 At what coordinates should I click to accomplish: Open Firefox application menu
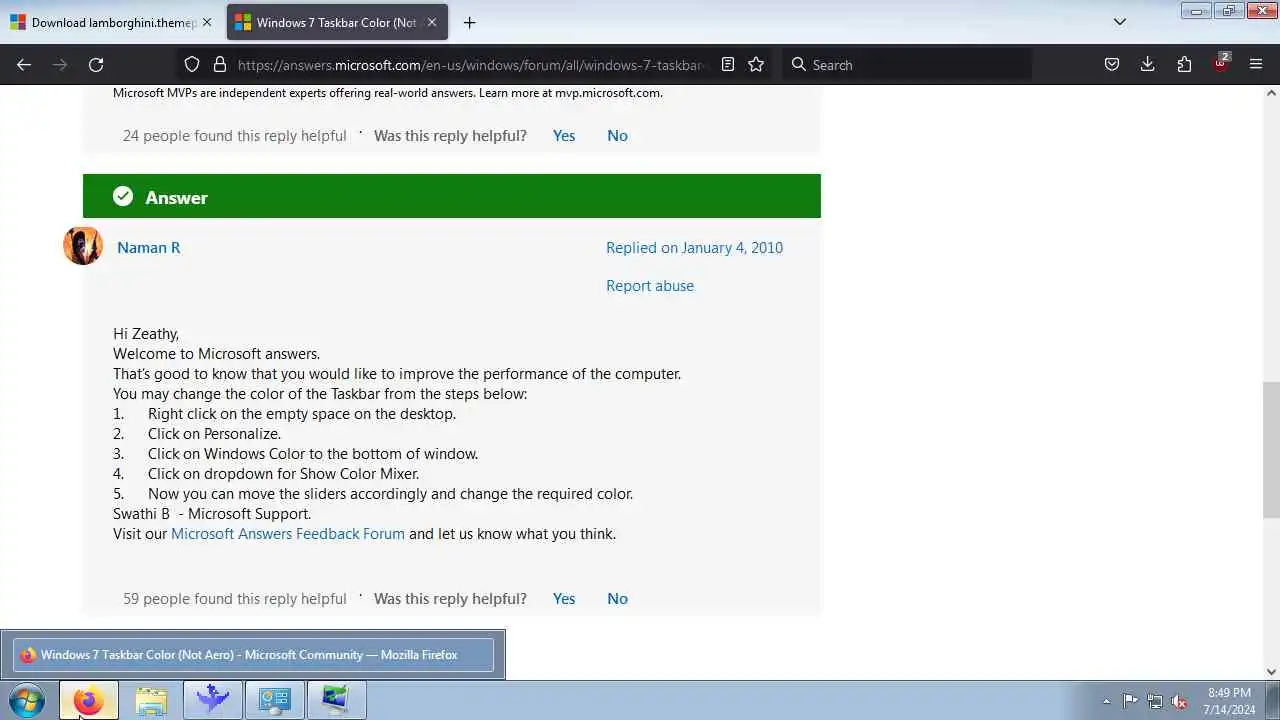point(1256,64)
